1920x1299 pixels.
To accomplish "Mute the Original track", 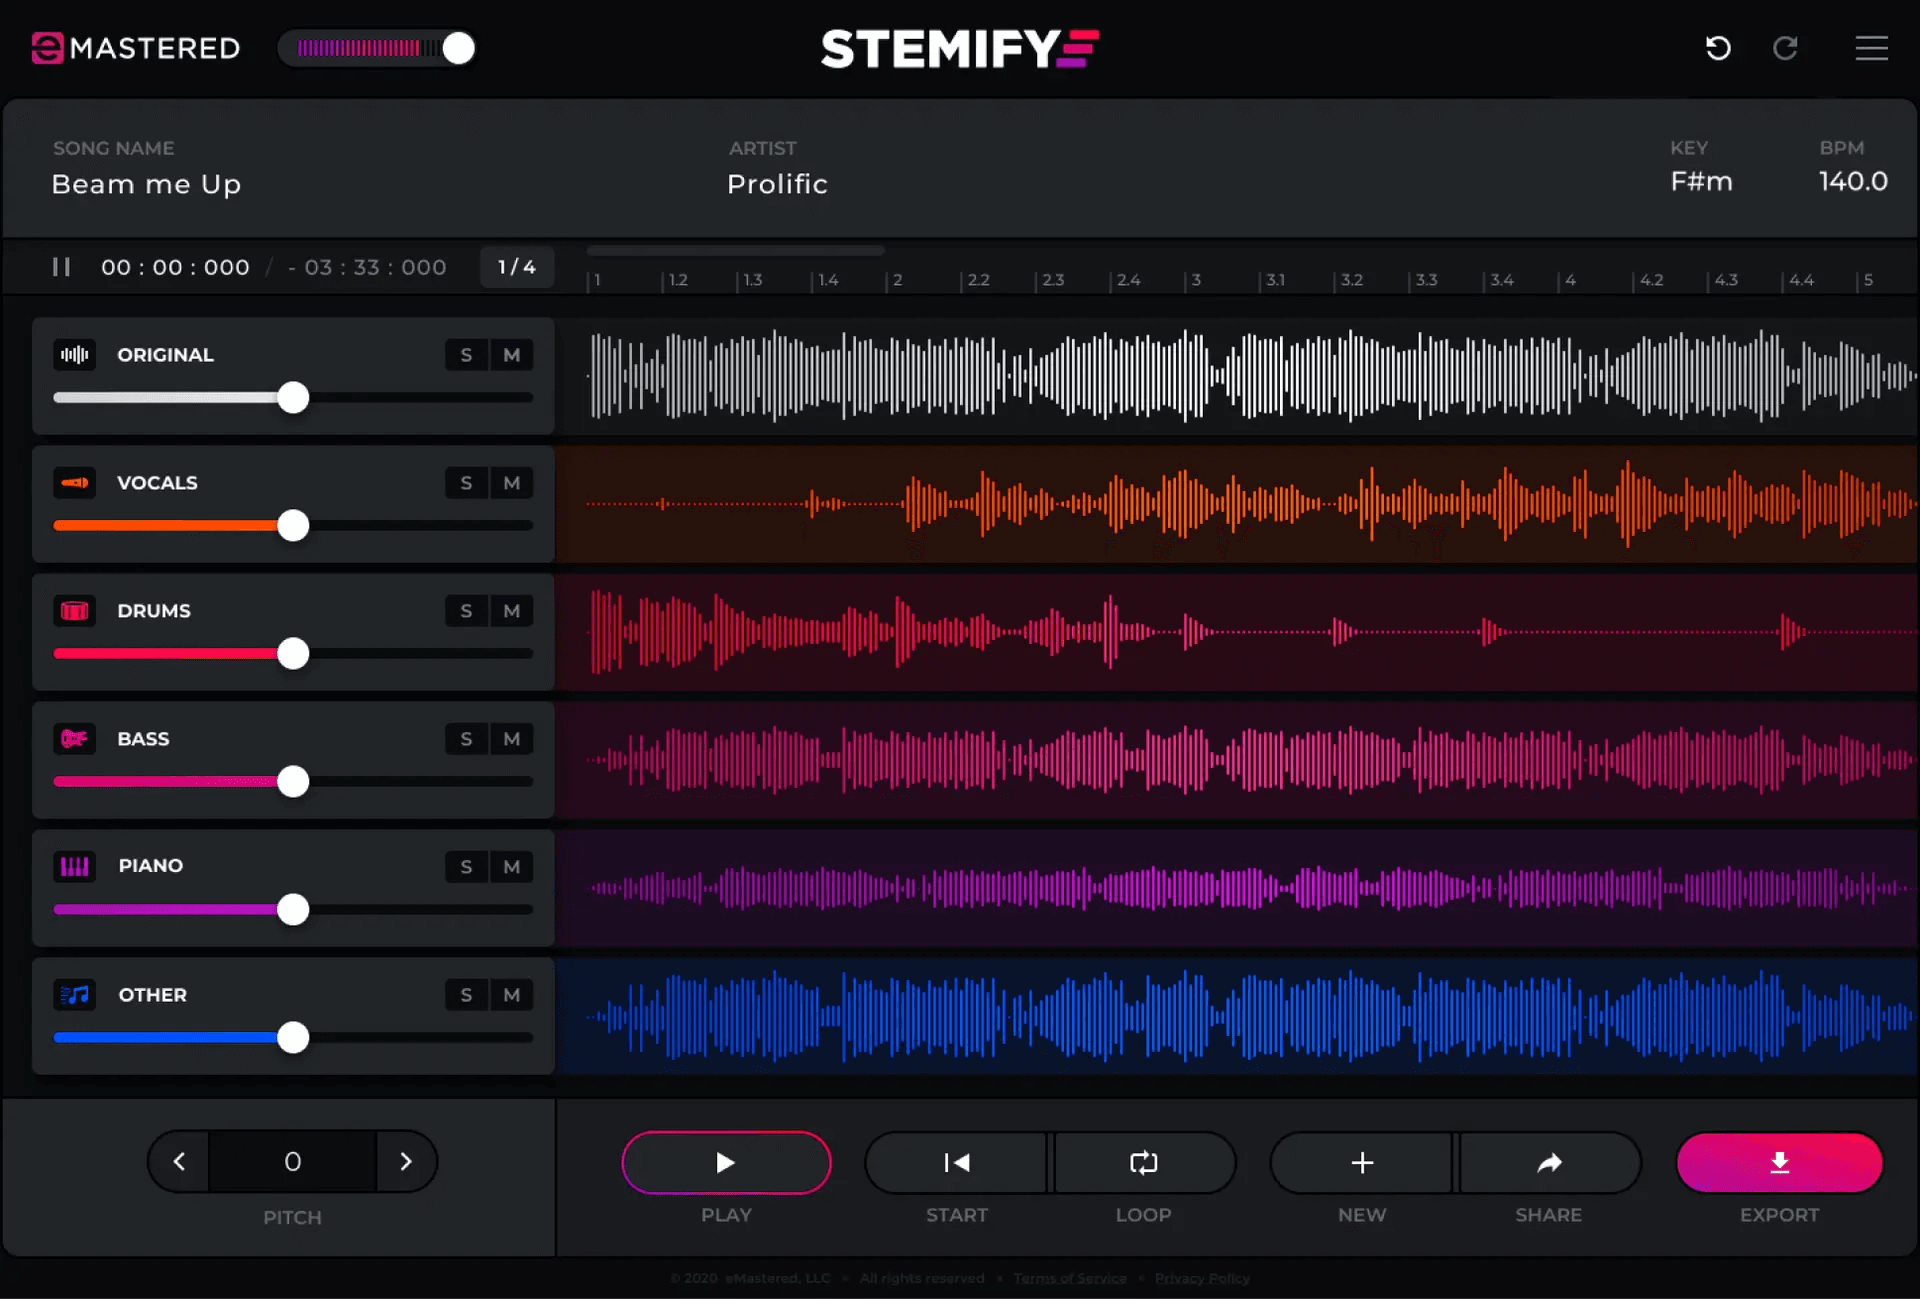I will click(x=511, y=355).
